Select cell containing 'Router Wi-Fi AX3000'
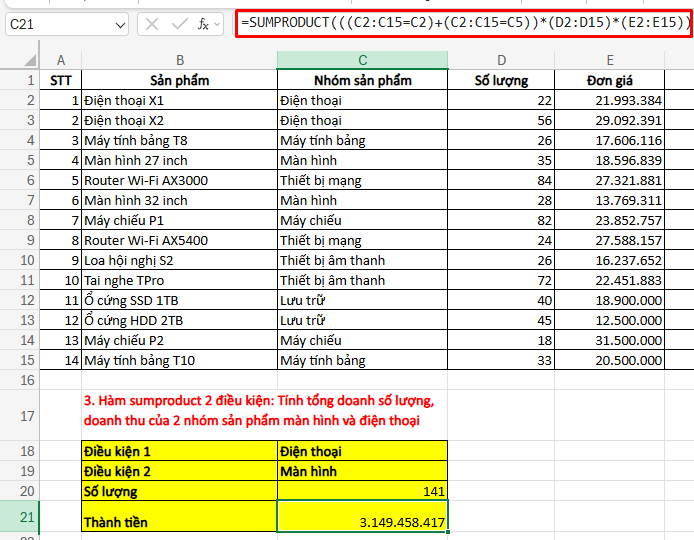Screen dimensions: 694x540 [x=179, y=180]
